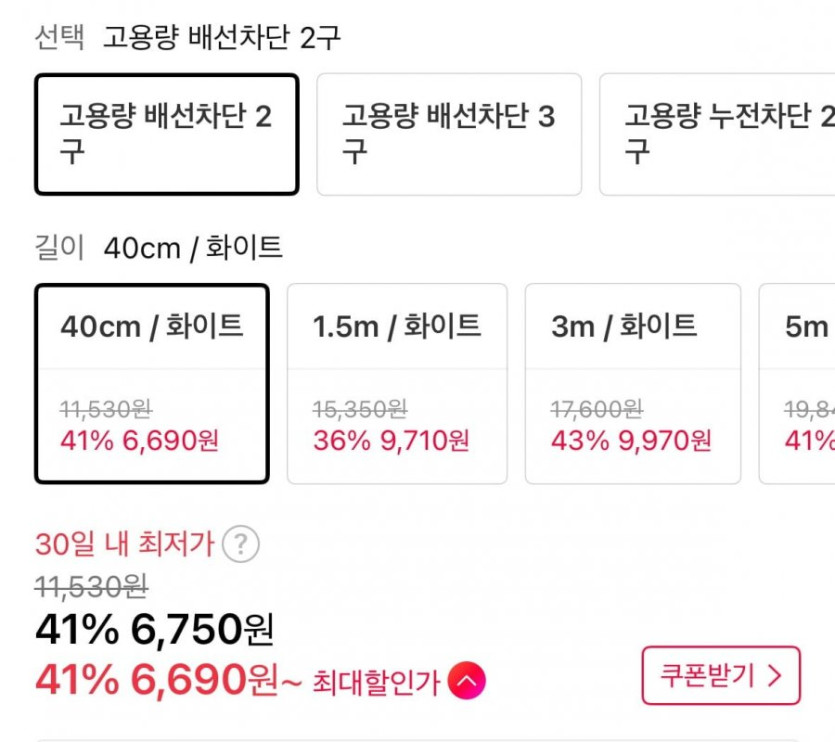Tap the 길이 section header label

click(x=59, y=248)
